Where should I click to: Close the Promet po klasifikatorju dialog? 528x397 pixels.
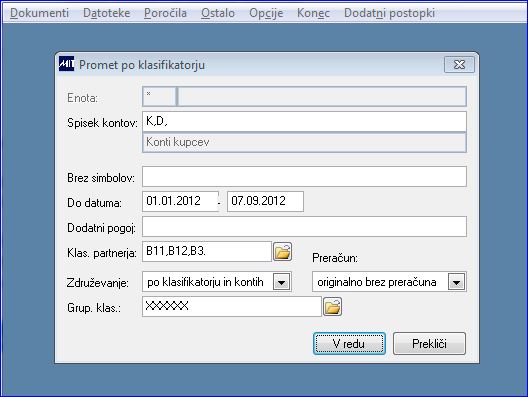pyautogui.click(x=459, y=64)
